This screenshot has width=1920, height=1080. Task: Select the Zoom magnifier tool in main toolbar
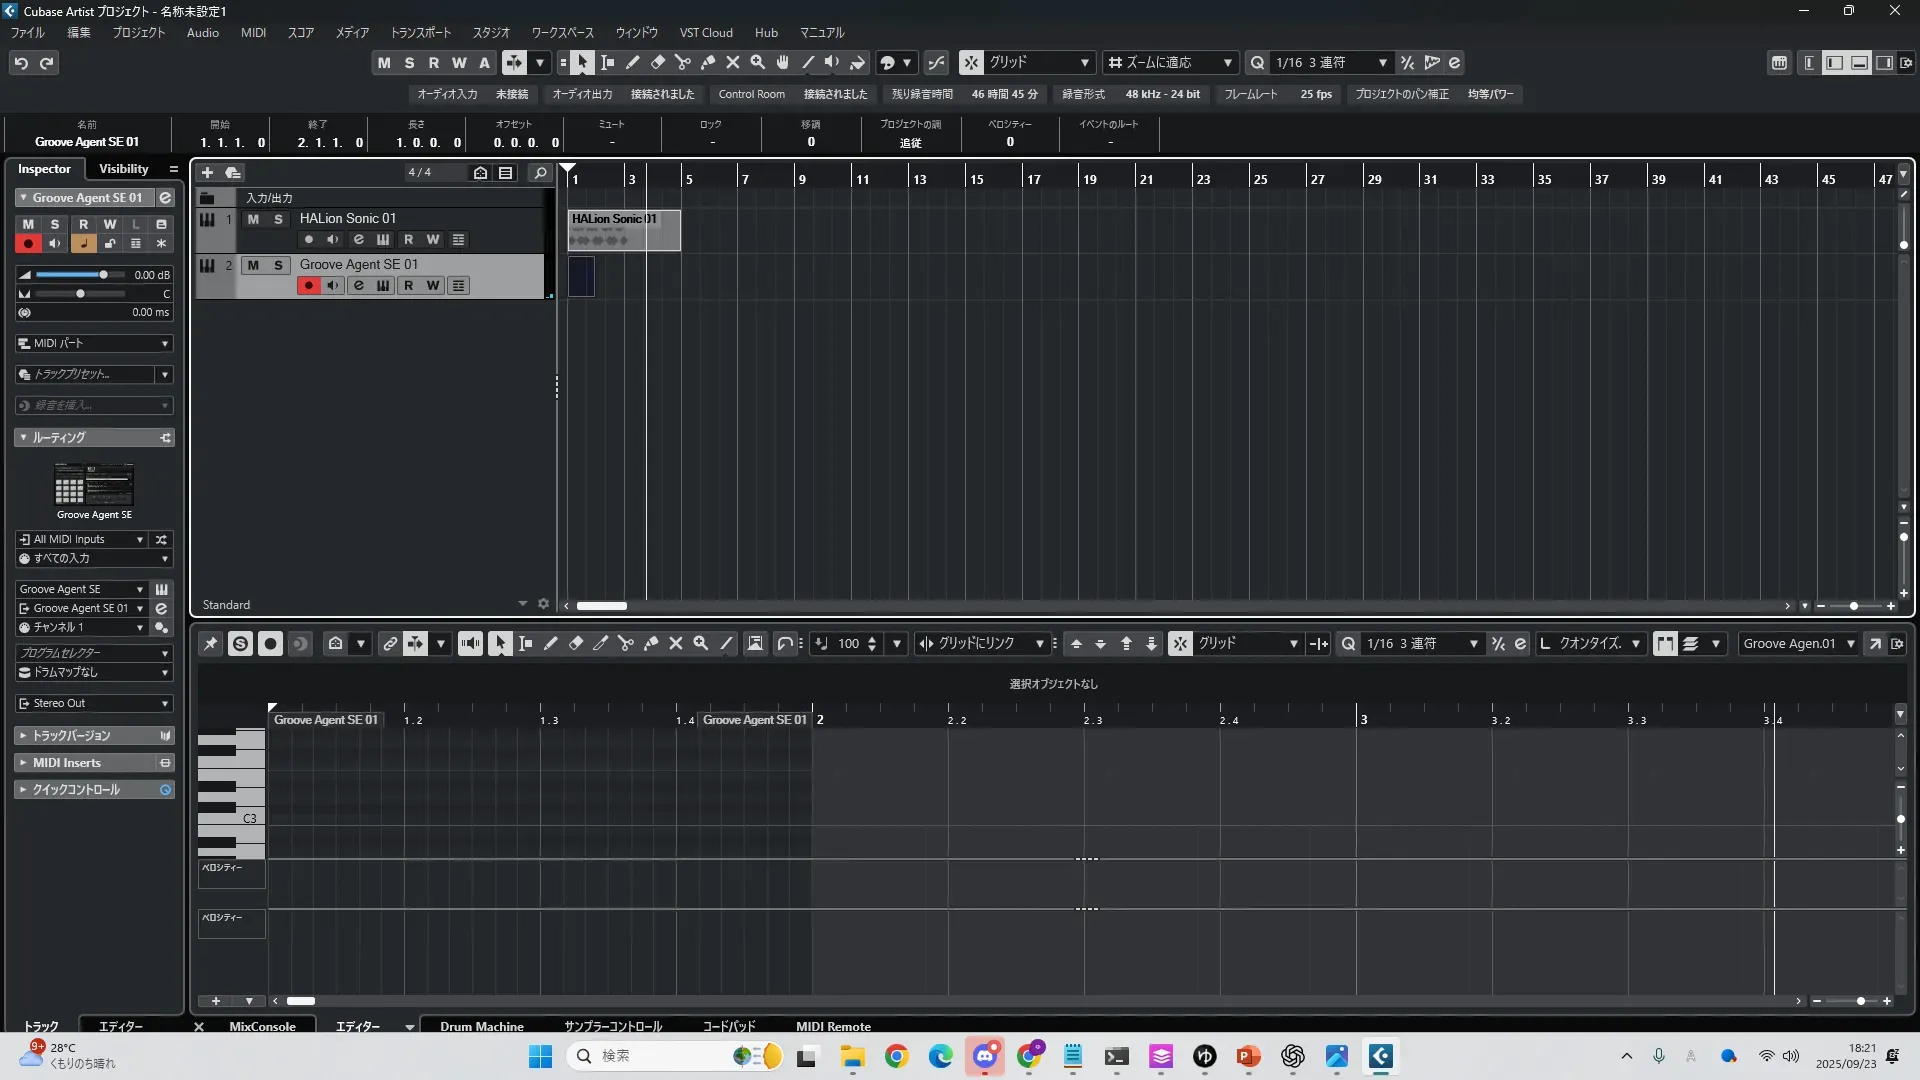click(758, 63)
